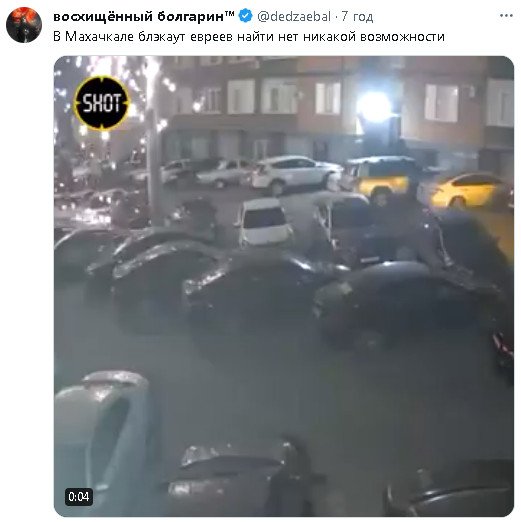Screen dimensions: 521x522
Task: Open the three-dot more options menu
Action: pos(506,16)
